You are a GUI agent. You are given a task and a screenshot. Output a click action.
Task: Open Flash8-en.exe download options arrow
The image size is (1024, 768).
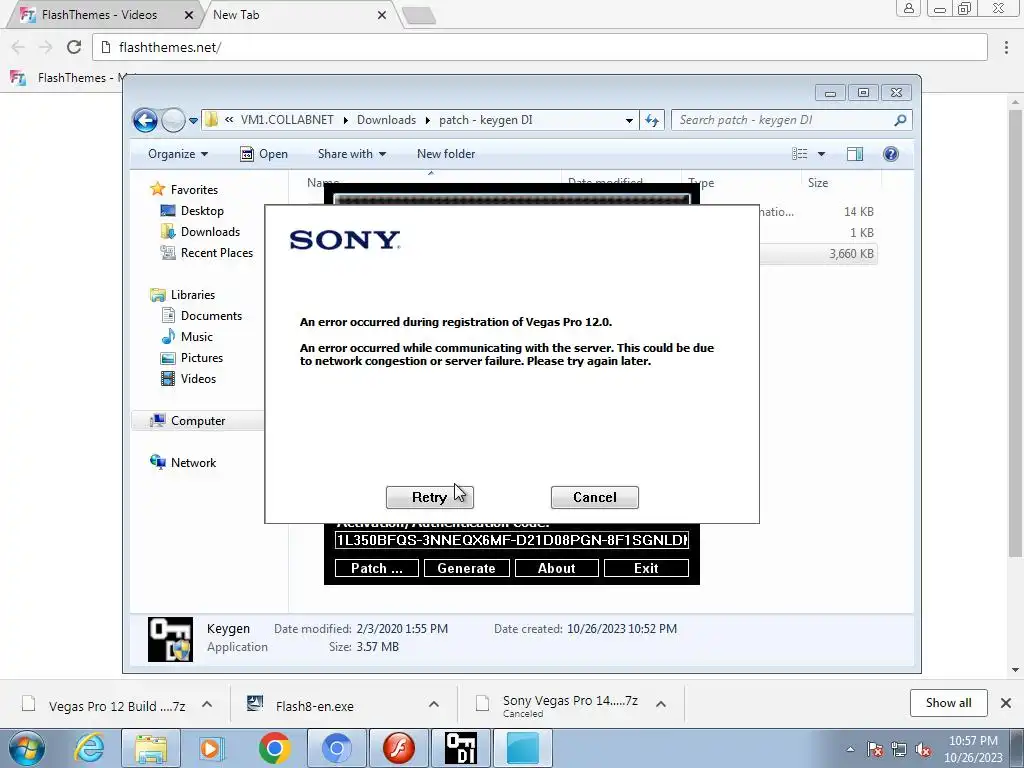434,705
